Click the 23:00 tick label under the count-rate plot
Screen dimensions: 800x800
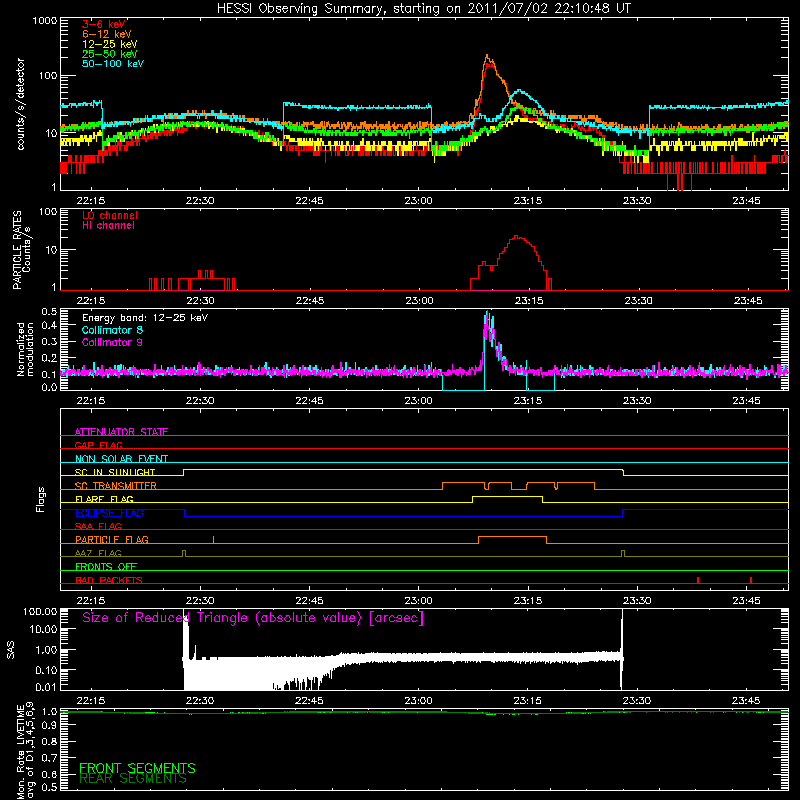(x=418, y=201)
